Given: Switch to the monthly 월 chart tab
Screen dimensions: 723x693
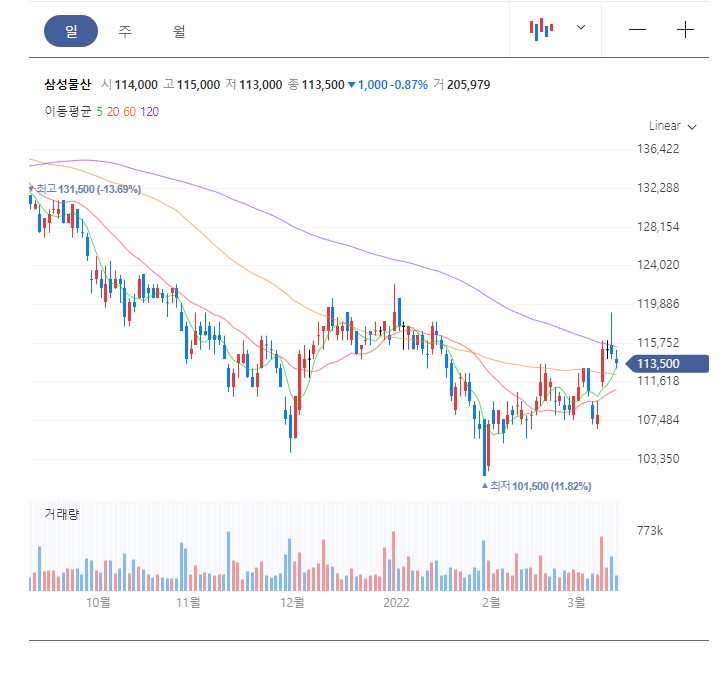Looking at the screenshot, I should coord(179,31).
